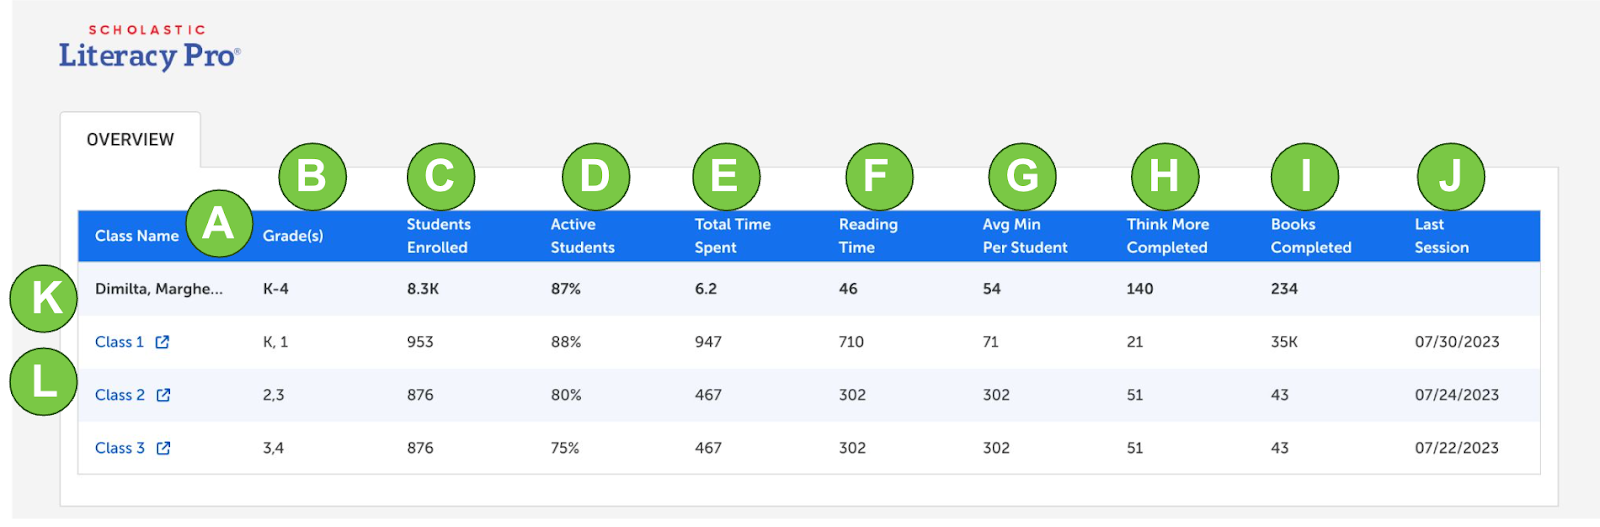Sort by Class Name column header
1600x527 pixels.
point(136,236)
